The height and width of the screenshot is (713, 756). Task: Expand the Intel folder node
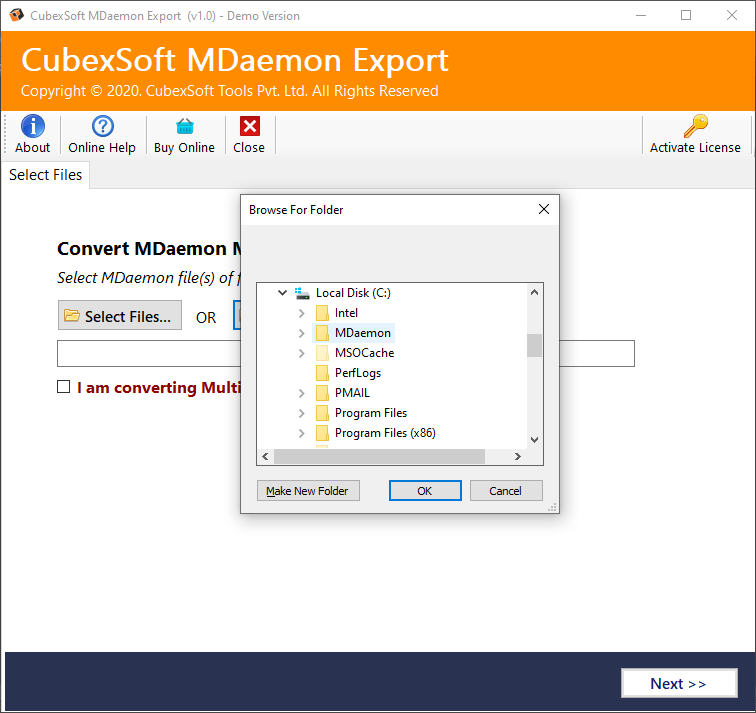click(301, 313)
